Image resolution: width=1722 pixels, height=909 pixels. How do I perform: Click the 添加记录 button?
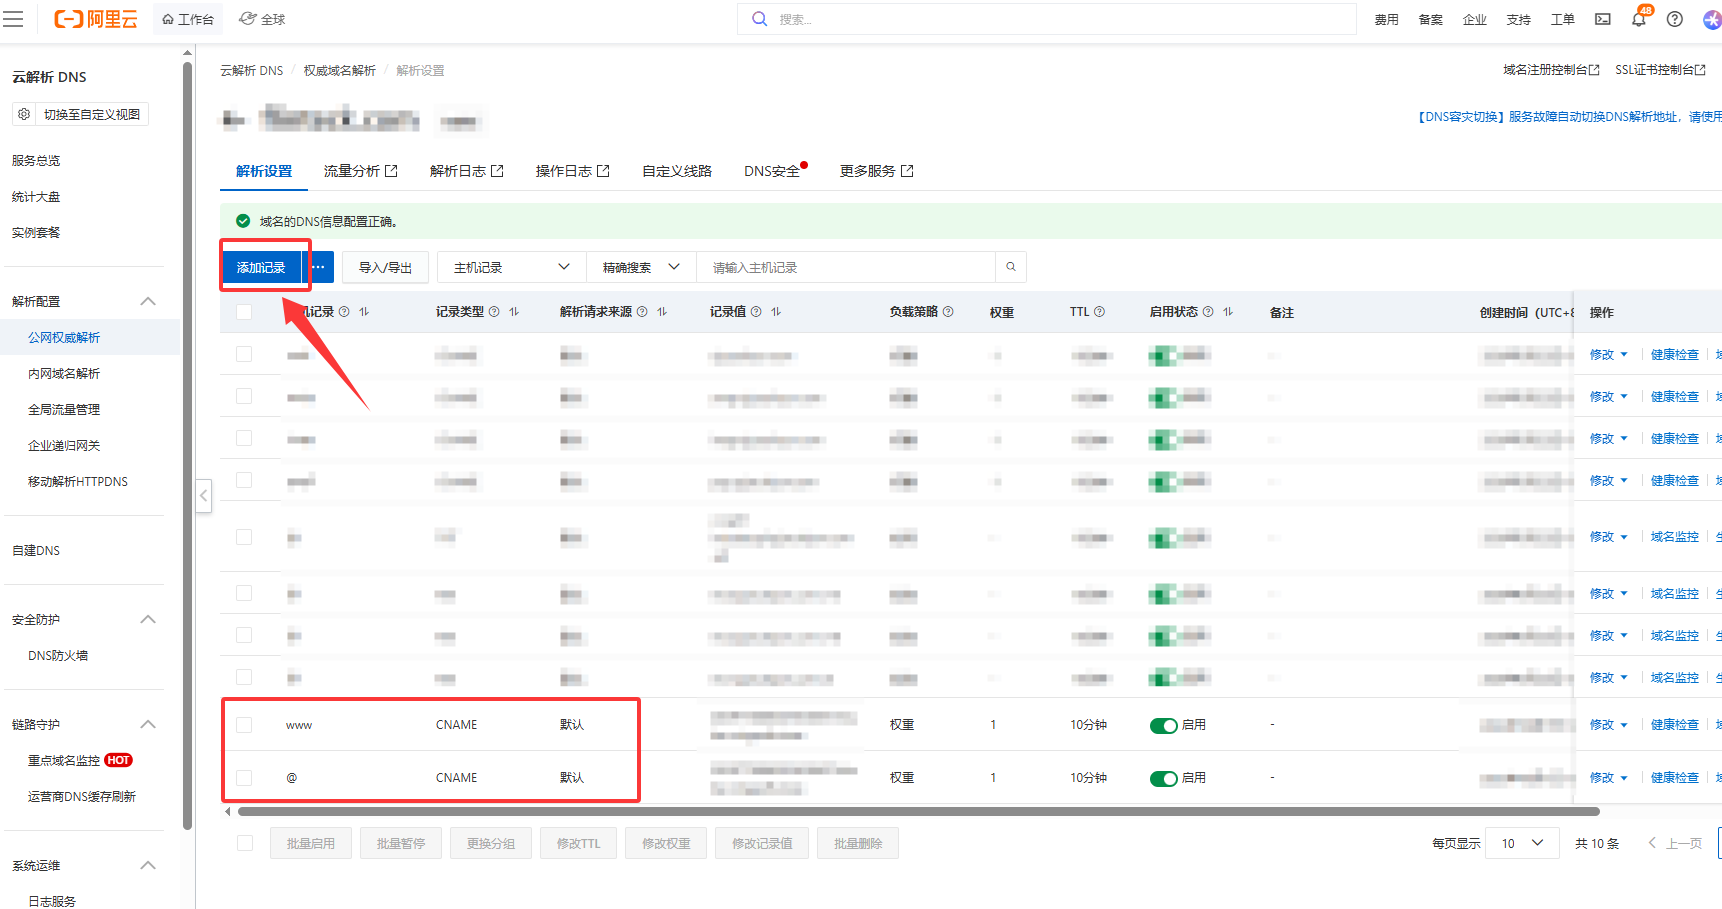261,267
